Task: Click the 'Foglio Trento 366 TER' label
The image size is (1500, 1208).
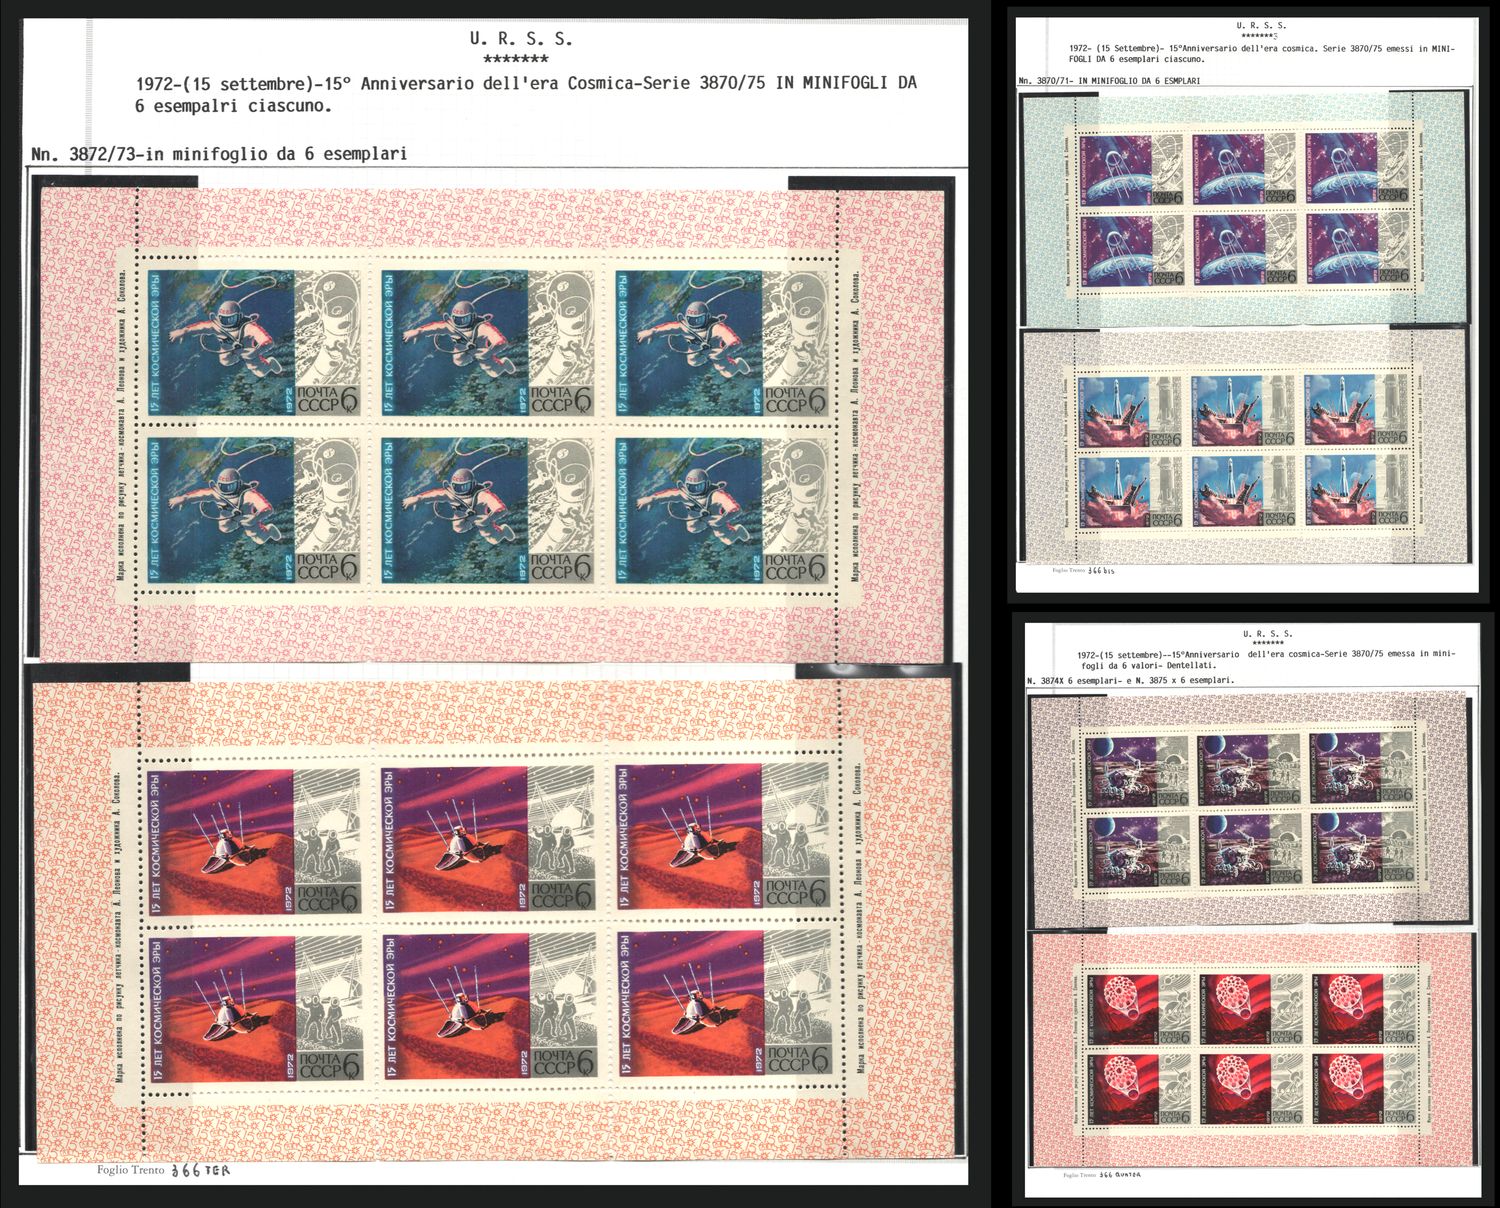Action: click(163, 1170)
